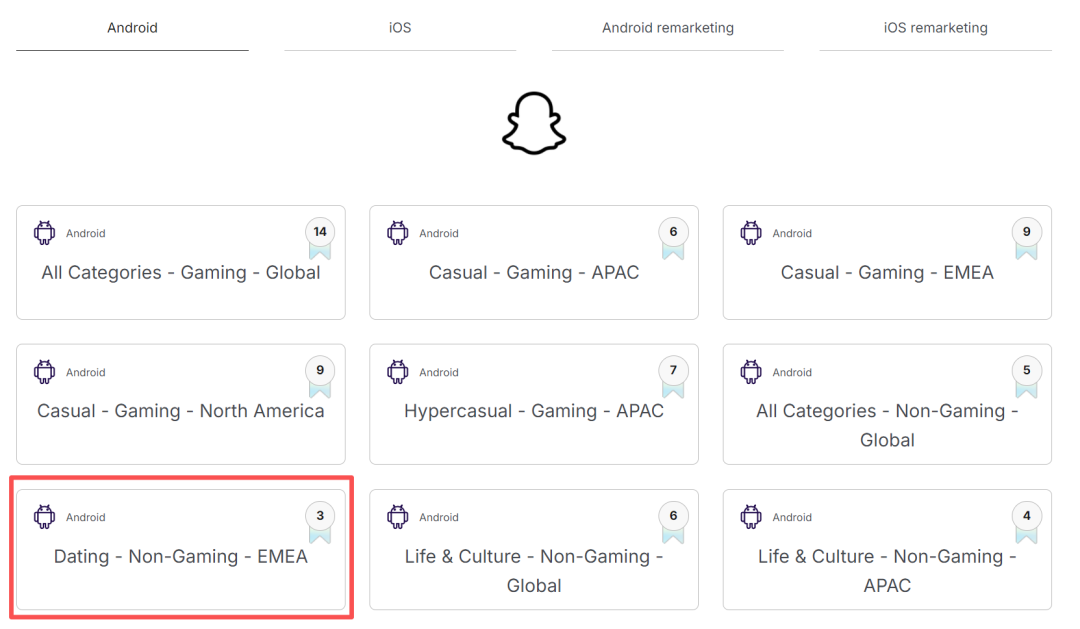
Task: Click rank 4 badge on Life & Culture APAC
Action: tap(1026, 522)
